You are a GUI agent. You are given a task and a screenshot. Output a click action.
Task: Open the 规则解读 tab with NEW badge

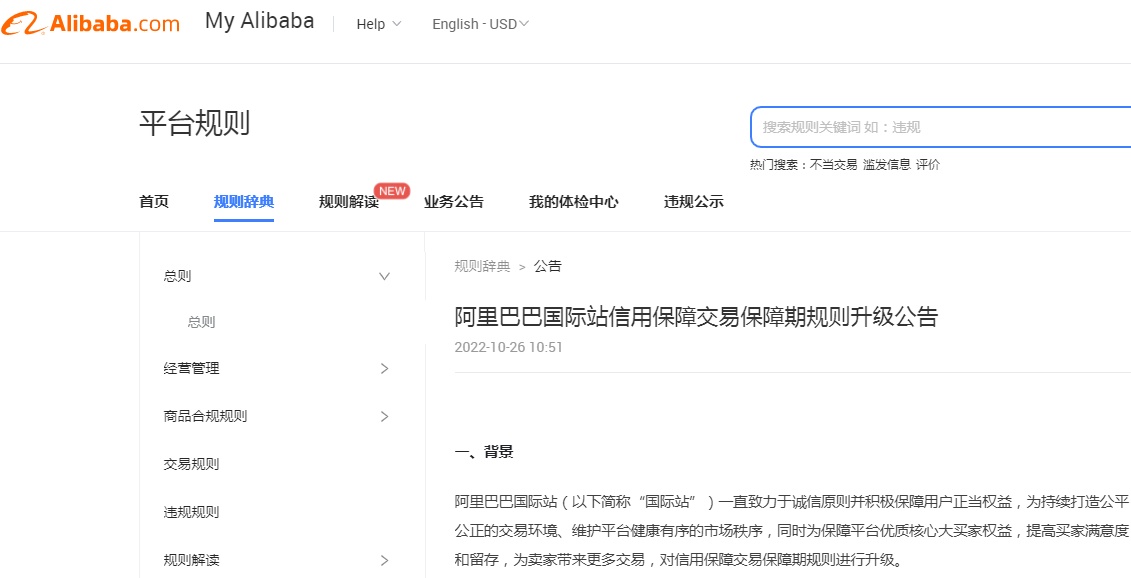click(348, 202)
